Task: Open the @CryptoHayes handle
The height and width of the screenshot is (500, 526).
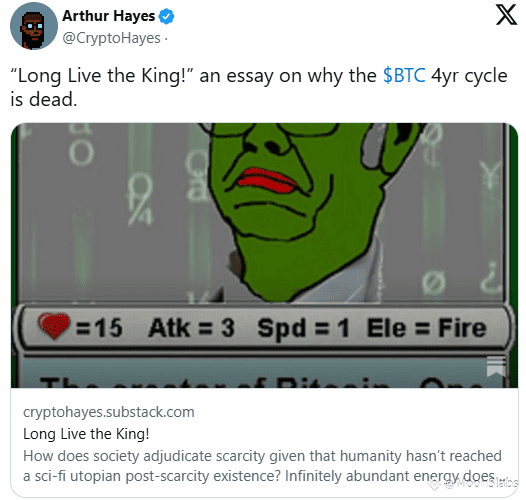Action: [111, 38]
